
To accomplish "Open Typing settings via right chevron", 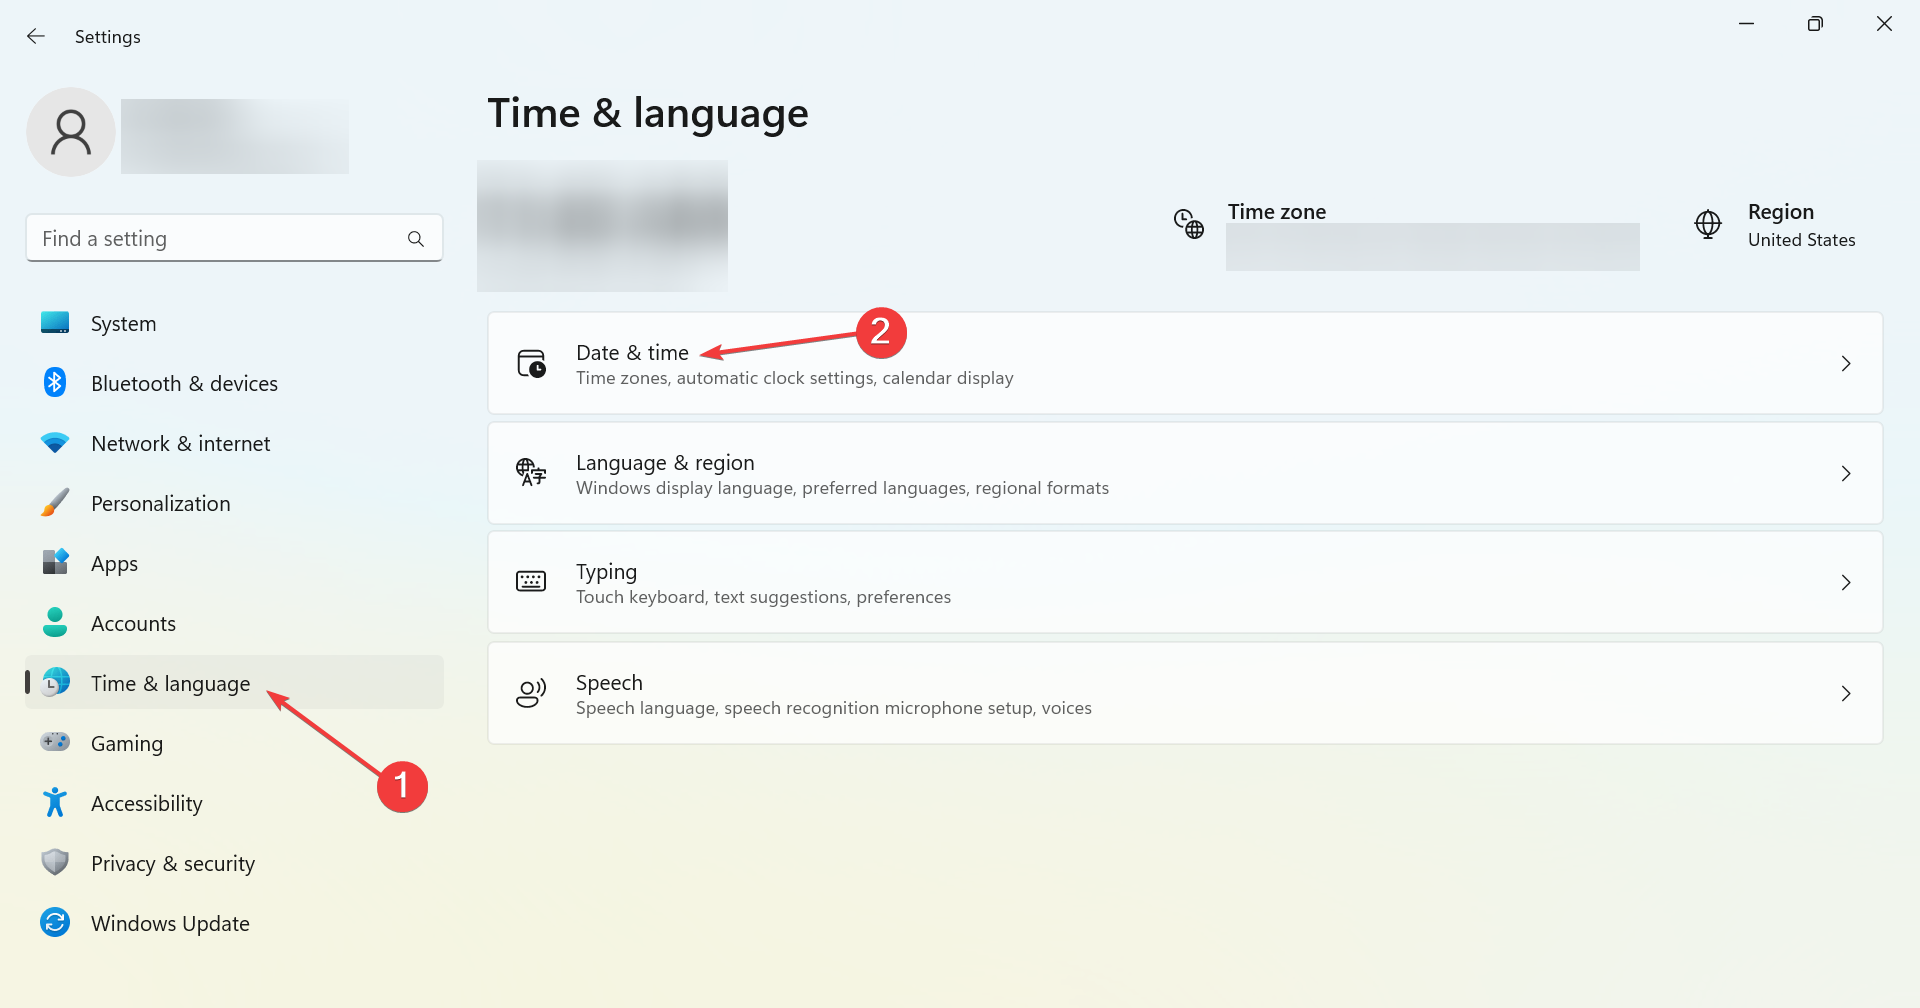I will pyautogui.click(x=1846, y=582).
